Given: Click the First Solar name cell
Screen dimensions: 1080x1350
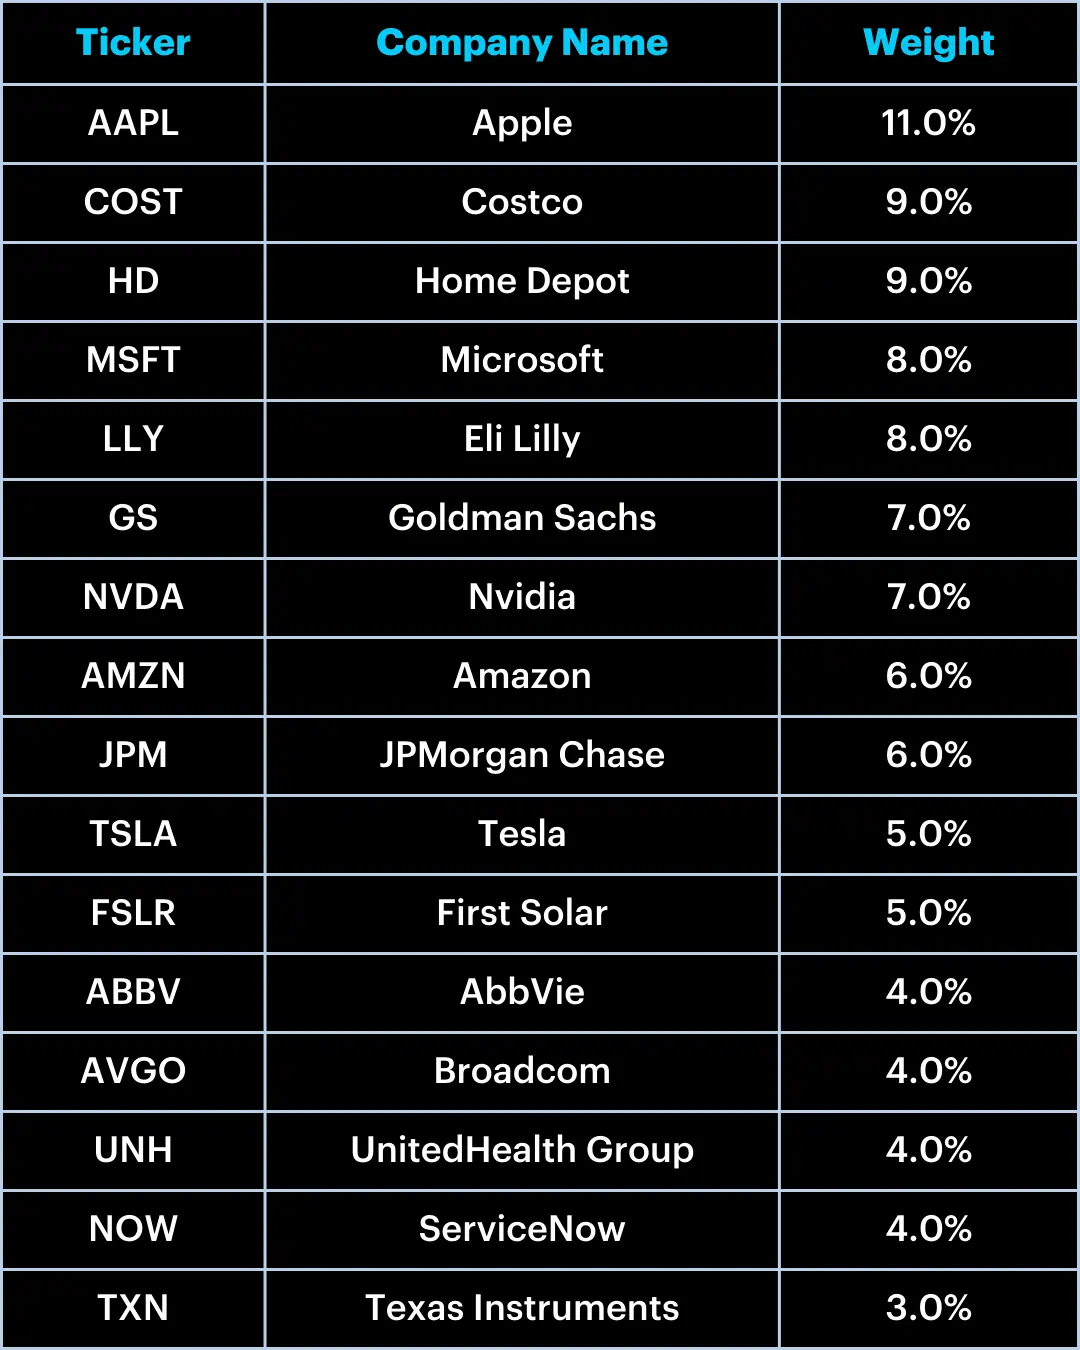Looking at the screenshot, I should [521, 913].
